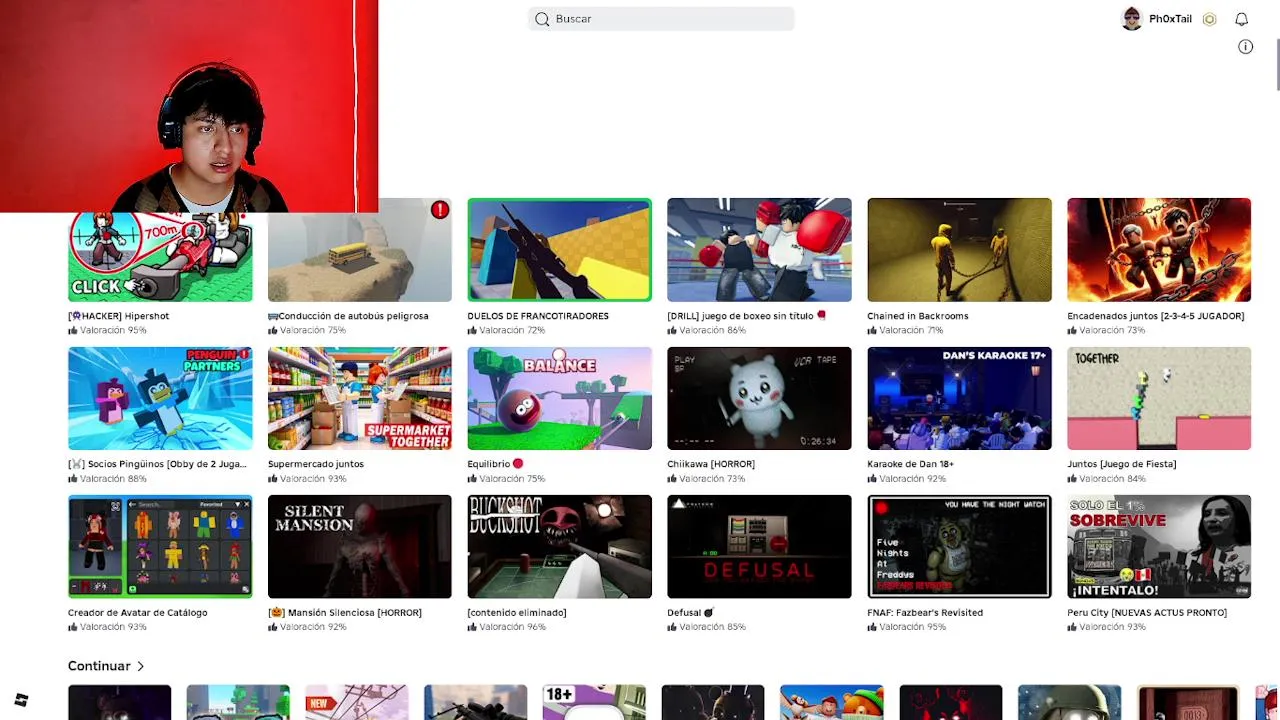Open the Robux coin icon
This screenshot has height=720, width=1280.
point(1209,19)
